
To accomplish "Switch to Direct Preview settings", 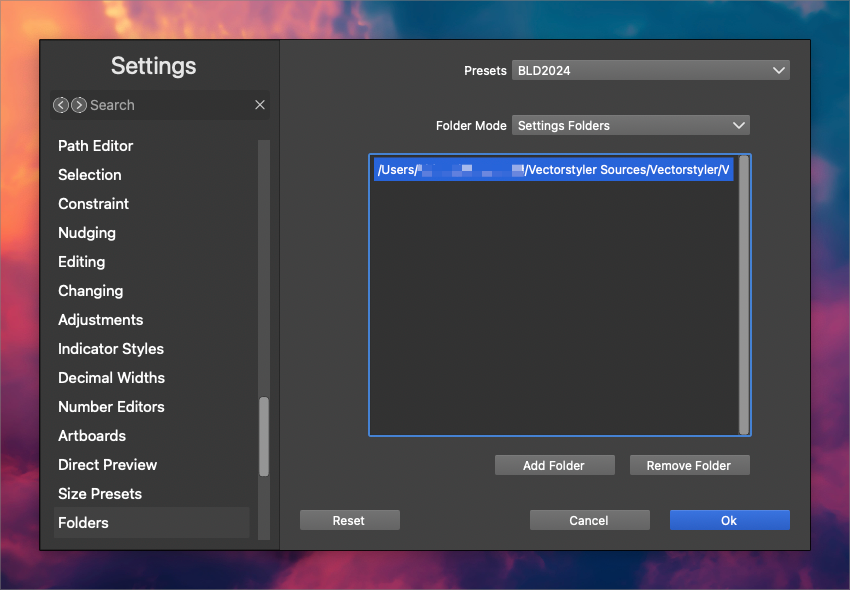I will [x=107, y=465].
